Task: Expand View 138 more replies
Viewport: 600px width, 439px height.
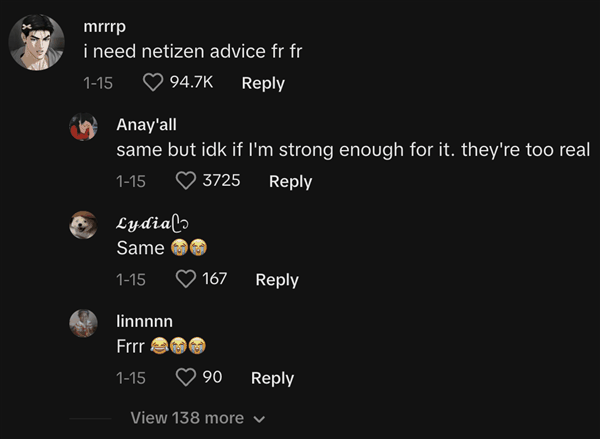Action: point(187,417)
